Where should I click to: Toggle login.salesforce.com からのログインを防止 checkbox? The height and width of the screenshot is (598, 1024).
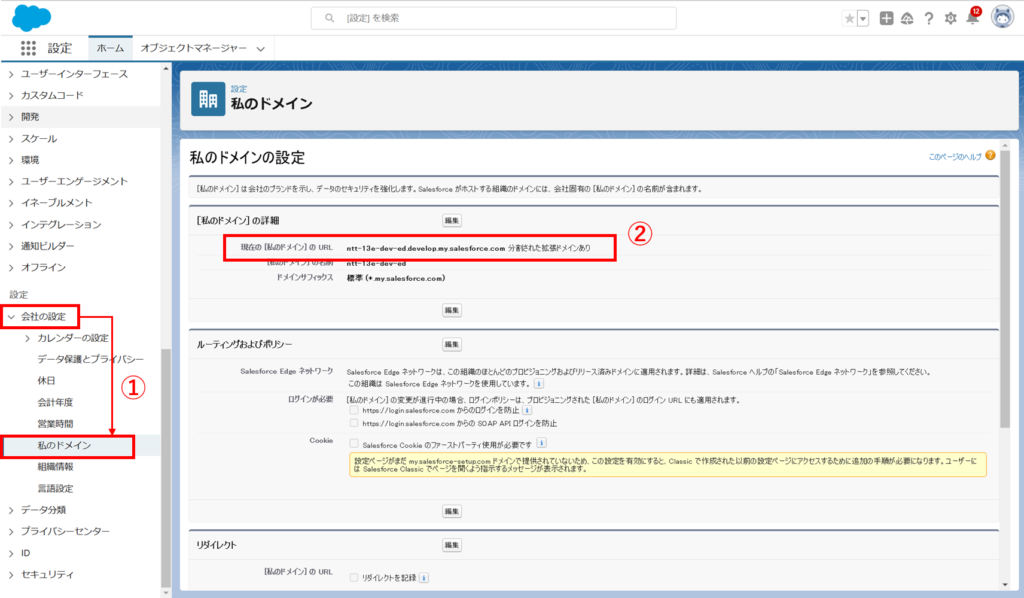point(354,410)
